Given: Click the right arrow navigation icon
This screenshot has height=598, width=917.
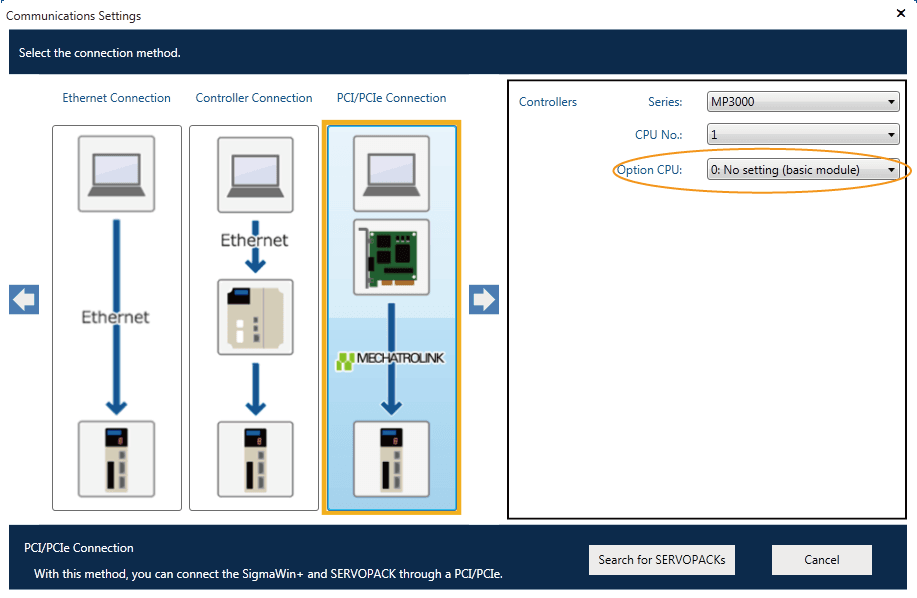Looking at the screenshot, I should click(484, 299).
